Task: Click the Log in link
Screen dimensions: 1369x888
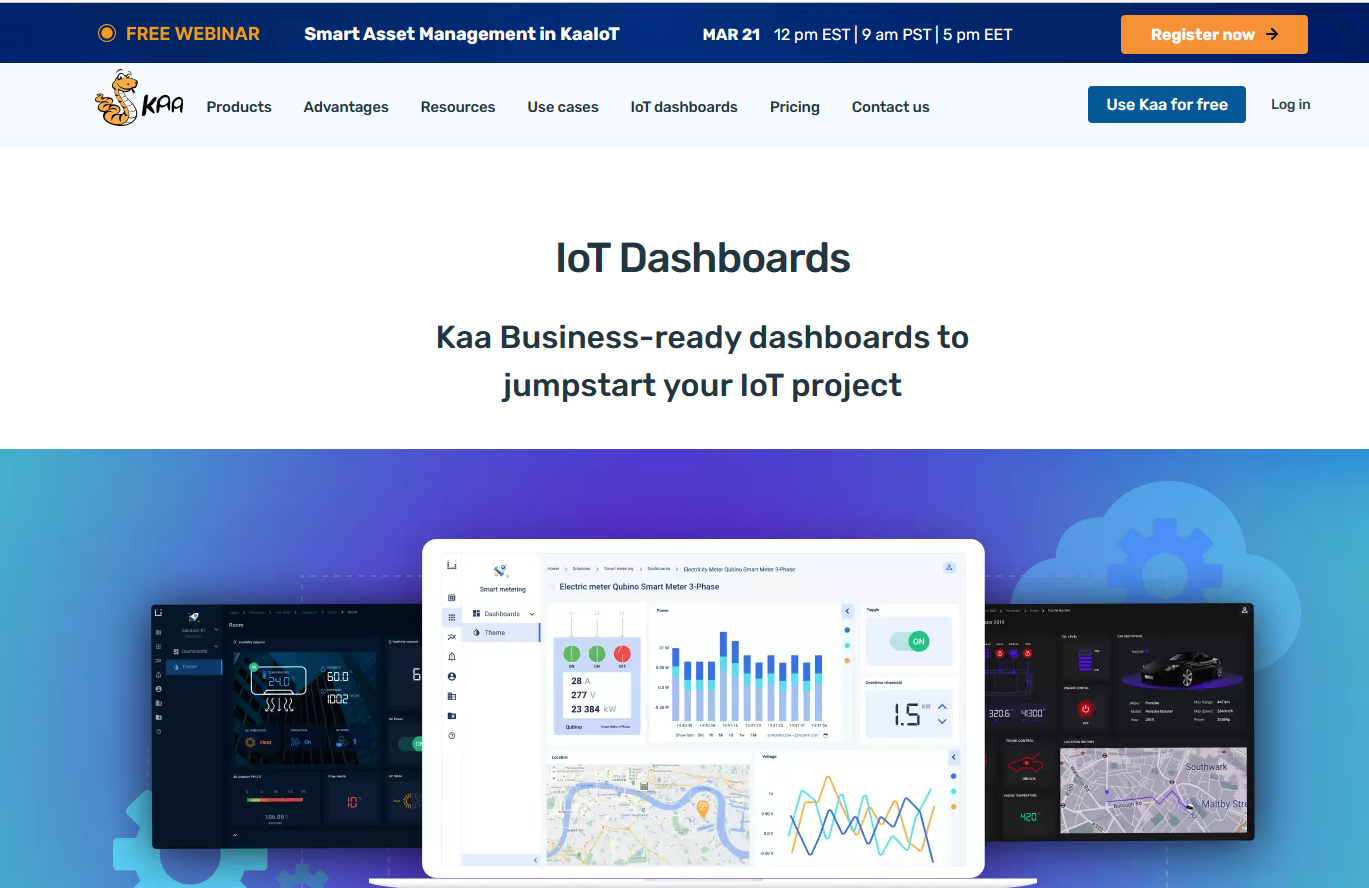Action: pyautogui.click(x=1290, y=104)
